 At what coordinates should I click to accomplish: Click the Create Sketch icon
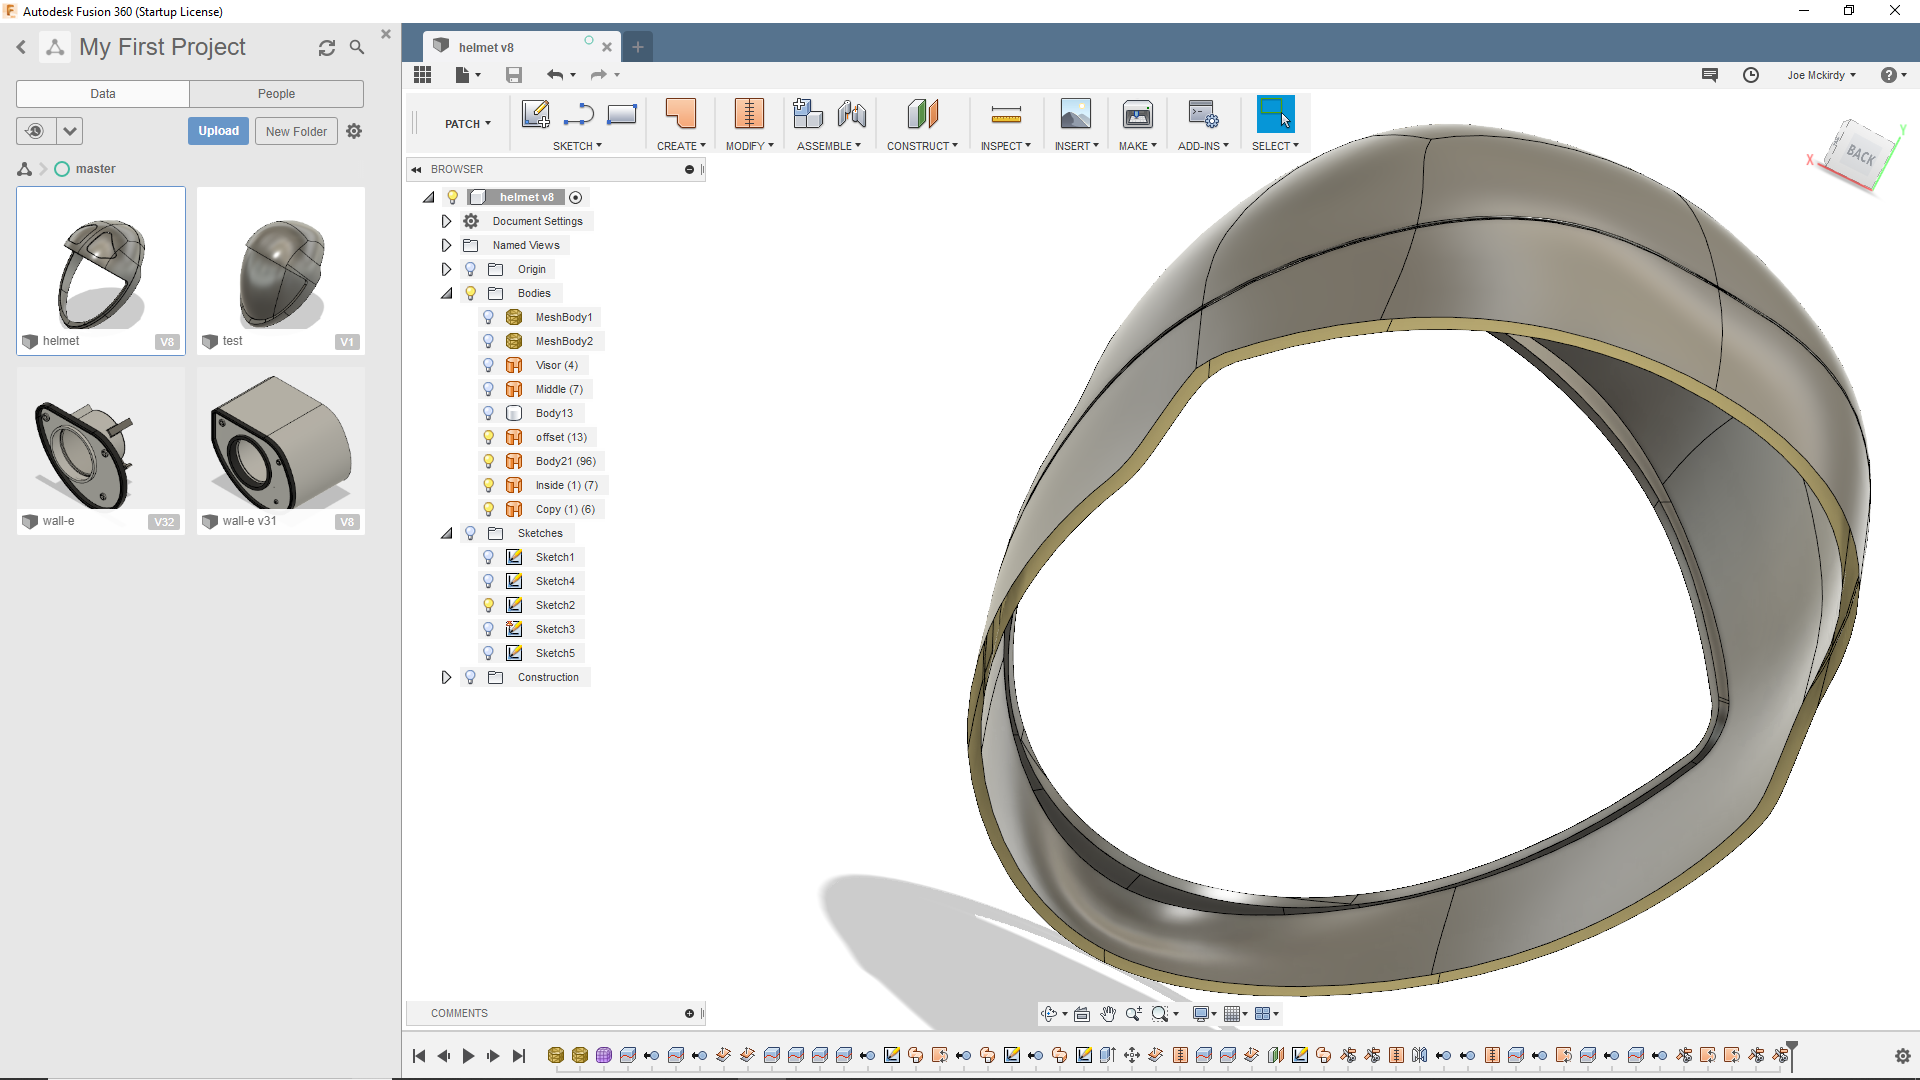coord(535,115)
